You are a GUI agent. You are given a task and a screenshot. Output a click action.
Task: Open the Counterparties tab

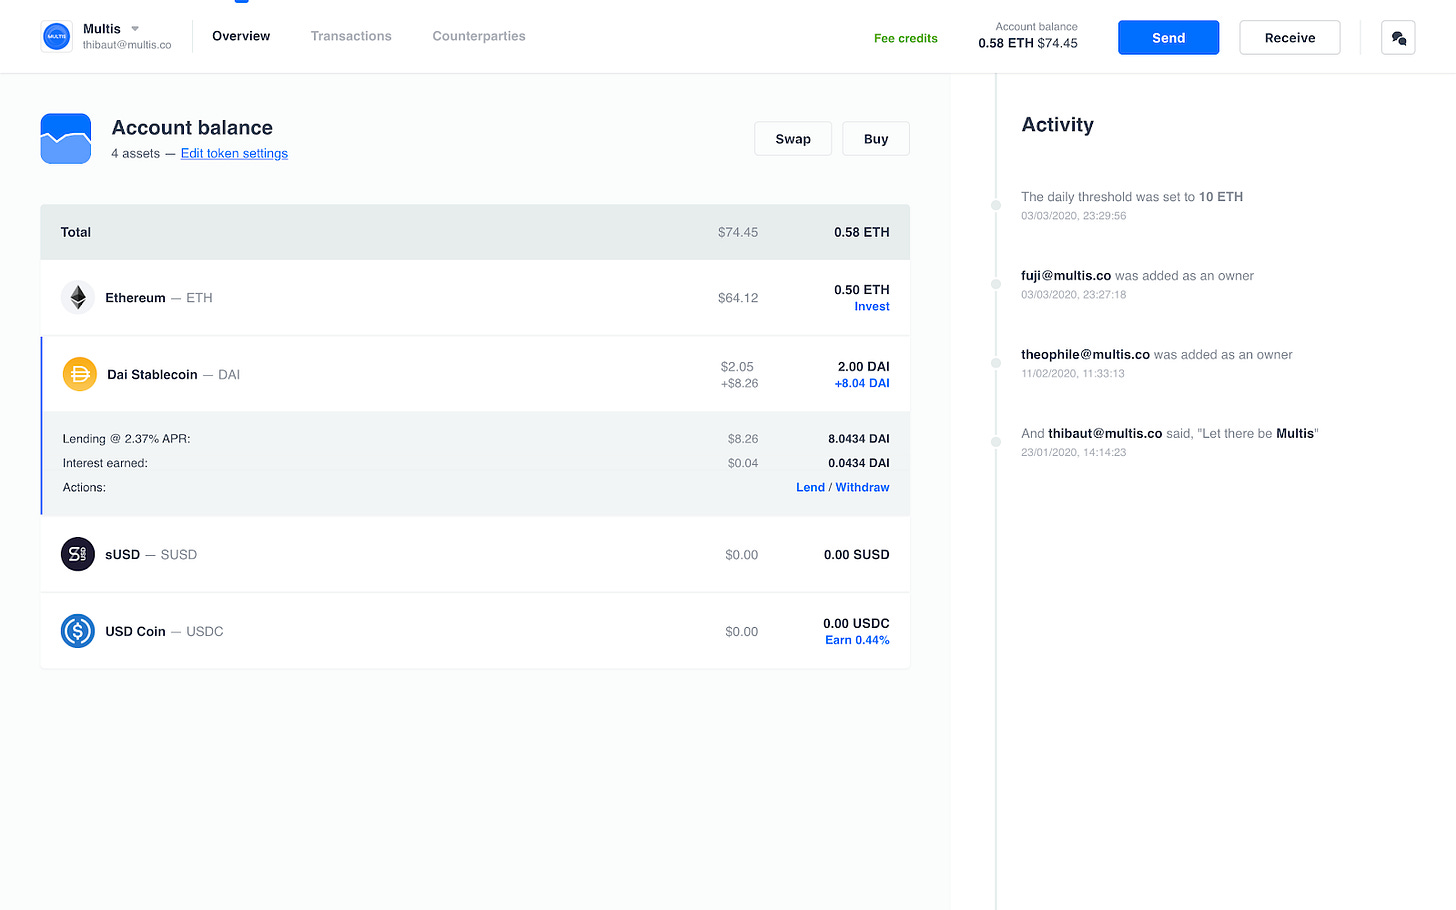[479, 36]
